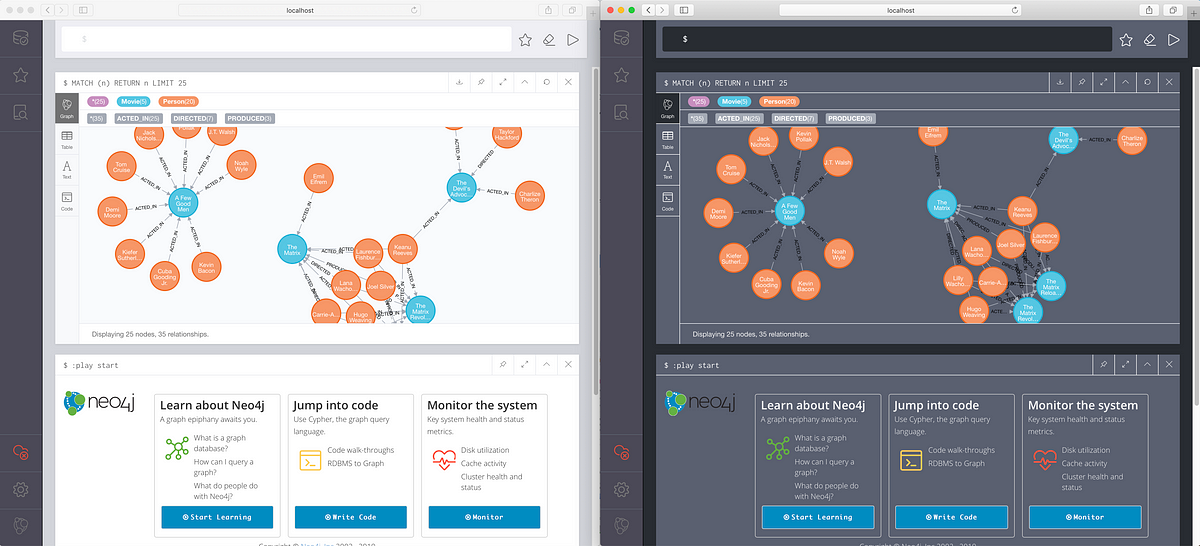
Task: Select purple *(25) label pill, left window
Action: coord(99,101)
